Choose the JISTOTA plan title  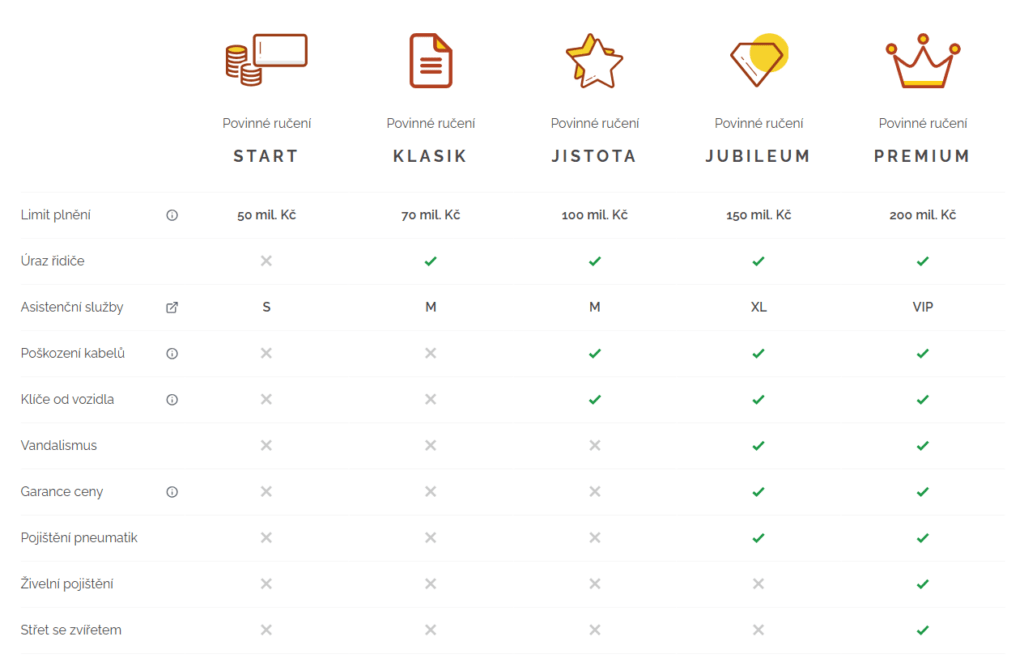click(594, 156)
